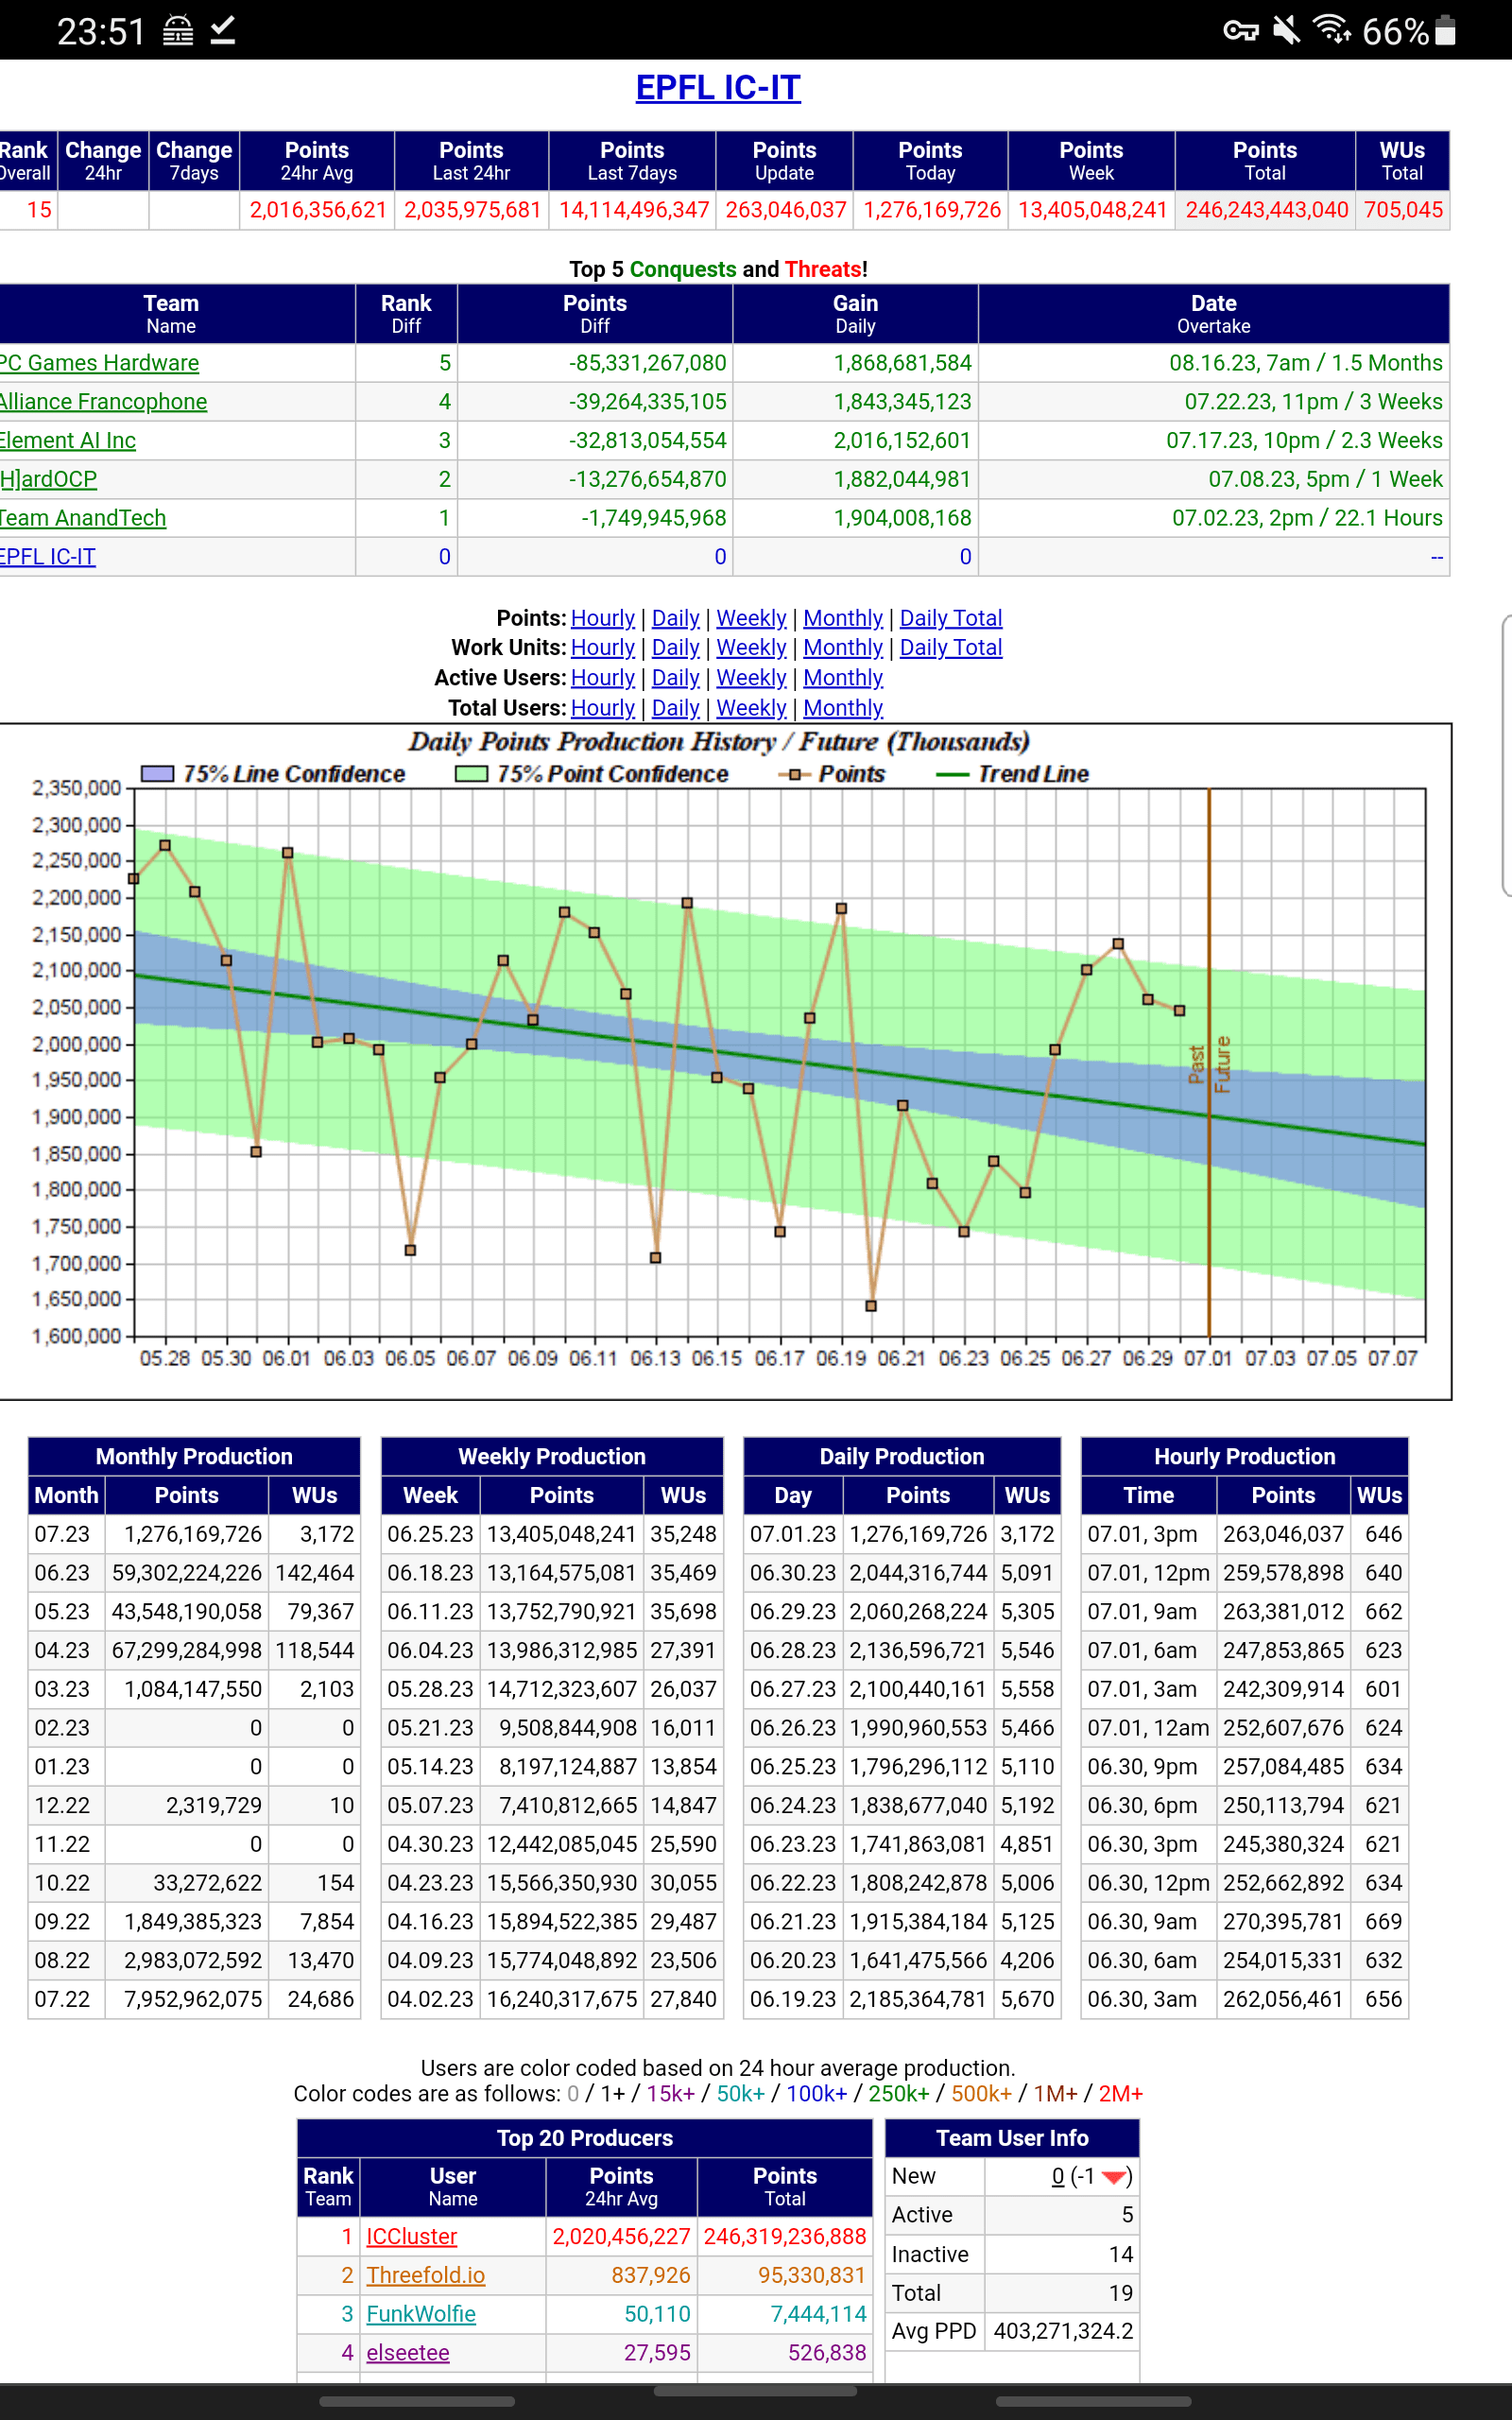
Task: Click overtake date 07.02.23, 2pm / 22.1 Hours
Action: [x=1307, y=518]
